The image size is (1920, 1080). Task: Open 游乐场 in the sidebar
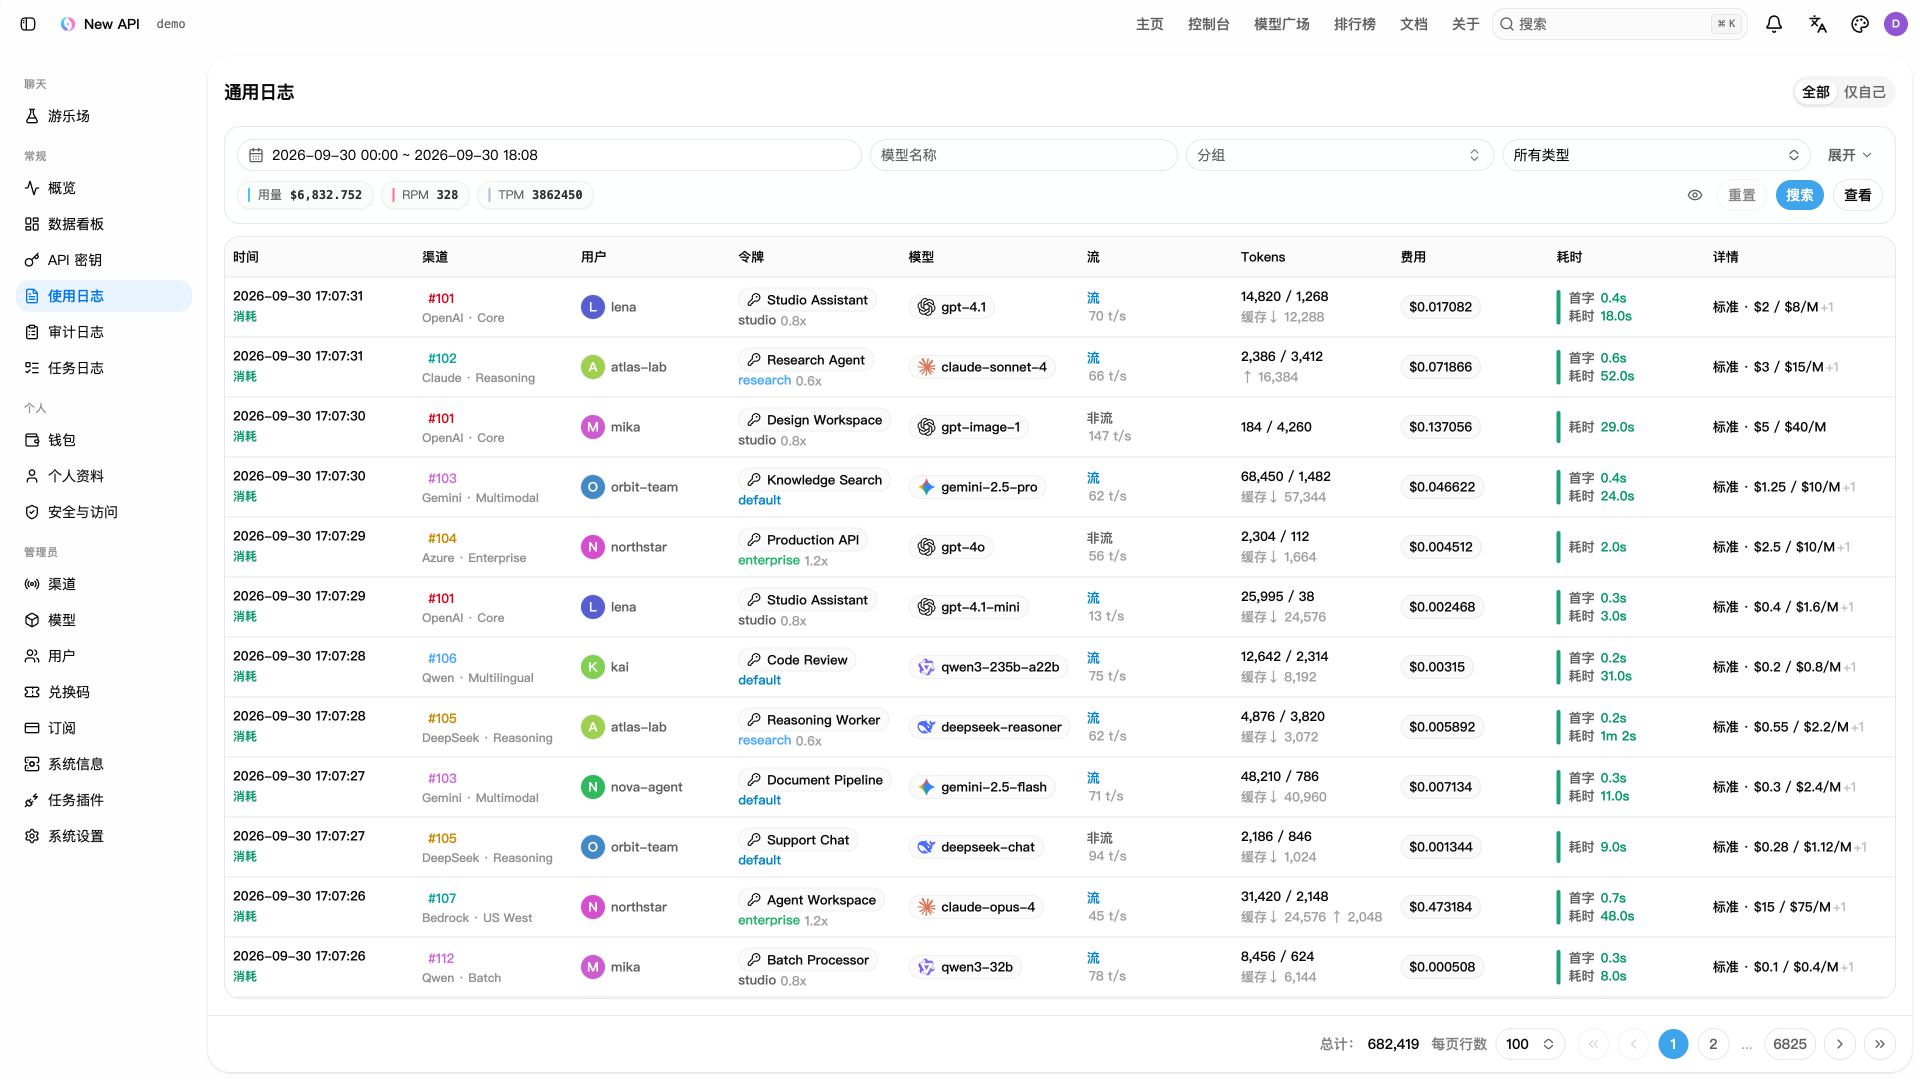point(104,116)
